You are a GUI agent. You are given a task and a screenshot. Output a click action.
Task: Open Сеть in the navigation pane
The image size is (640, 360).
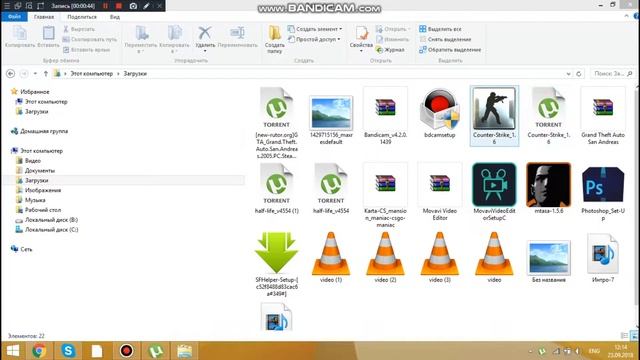pos(26,249)
